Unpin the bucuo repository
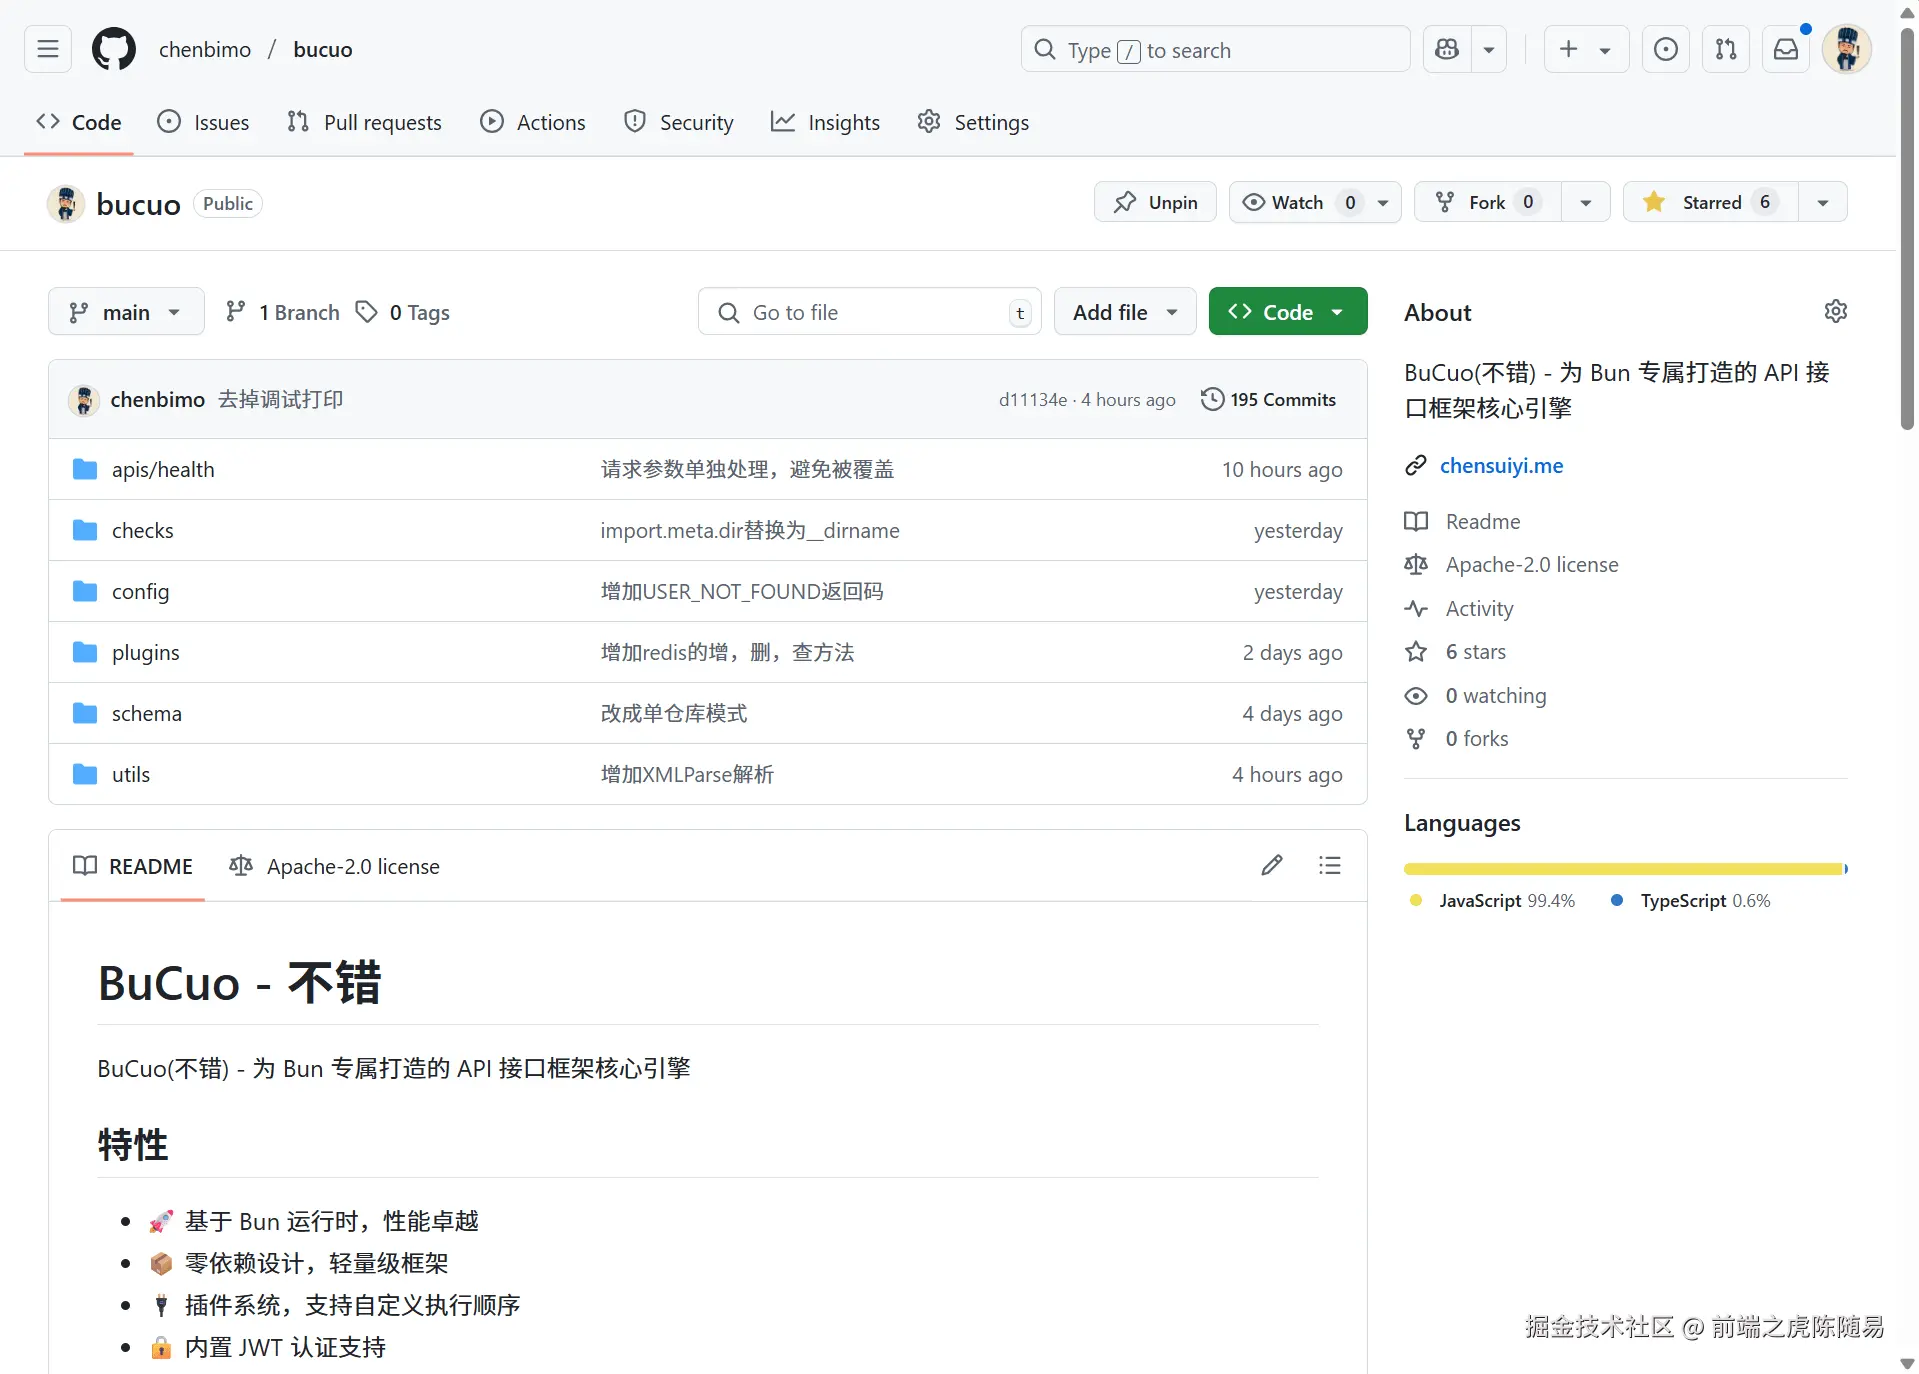 click(1155, 202)
